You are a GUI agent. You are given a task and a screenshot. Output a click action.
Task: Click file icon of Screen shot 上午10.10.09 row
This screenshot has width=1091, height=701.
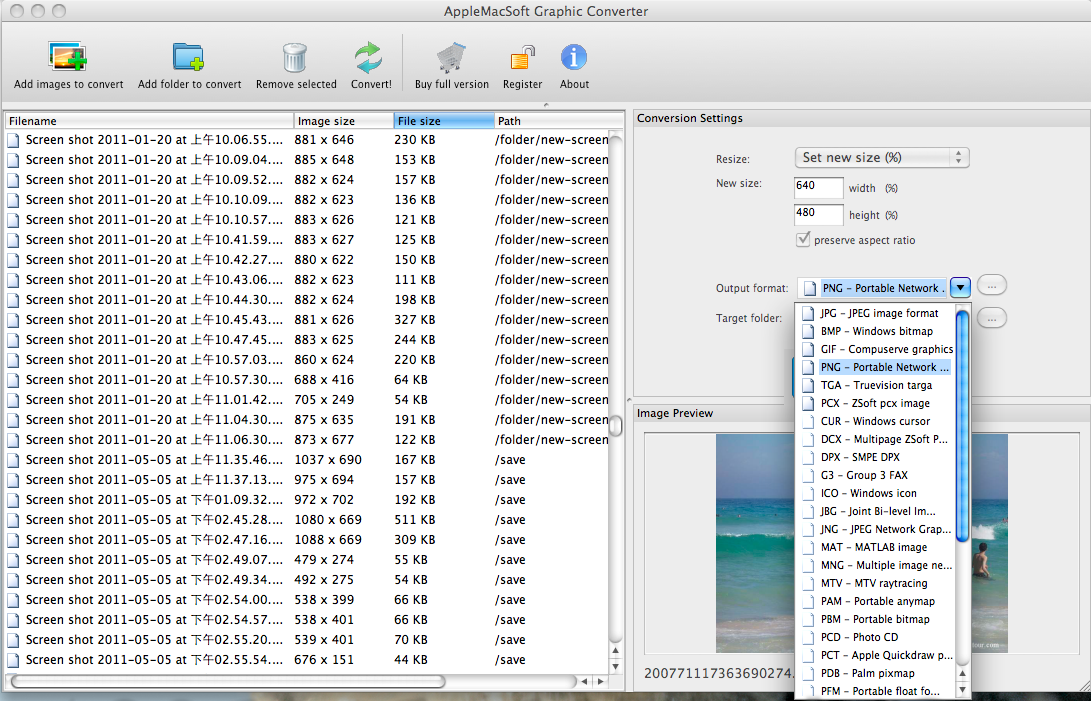point(13,200)
